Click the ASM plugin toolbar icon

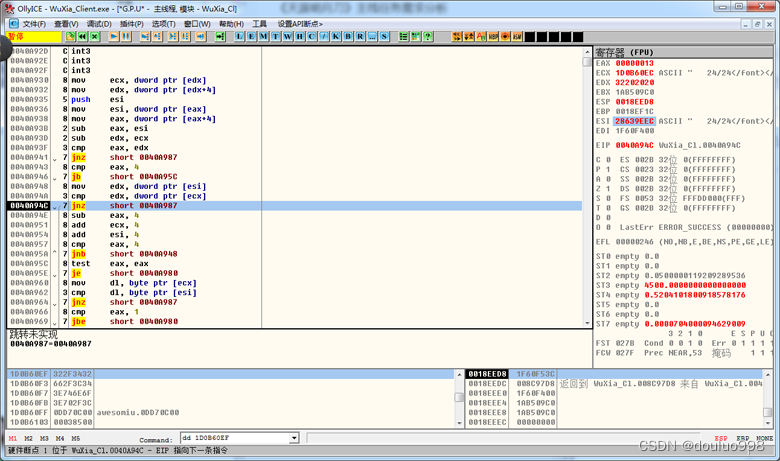[517, 36]
